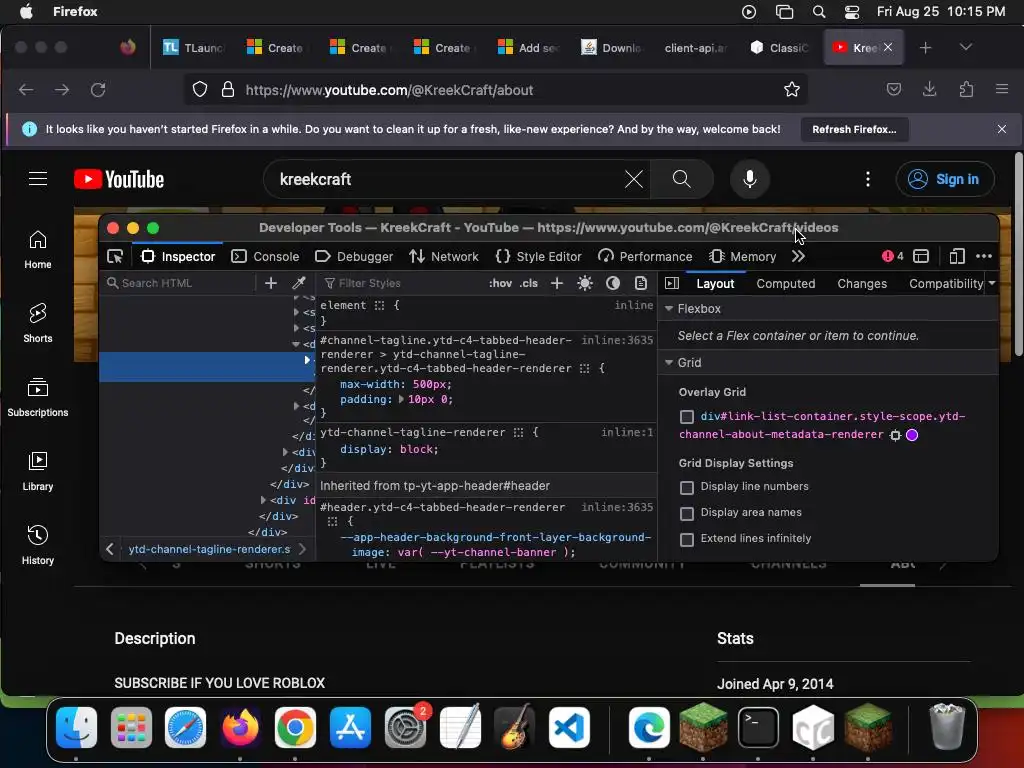
Task: Enable Display area names
Action: [x=686, y=514]
